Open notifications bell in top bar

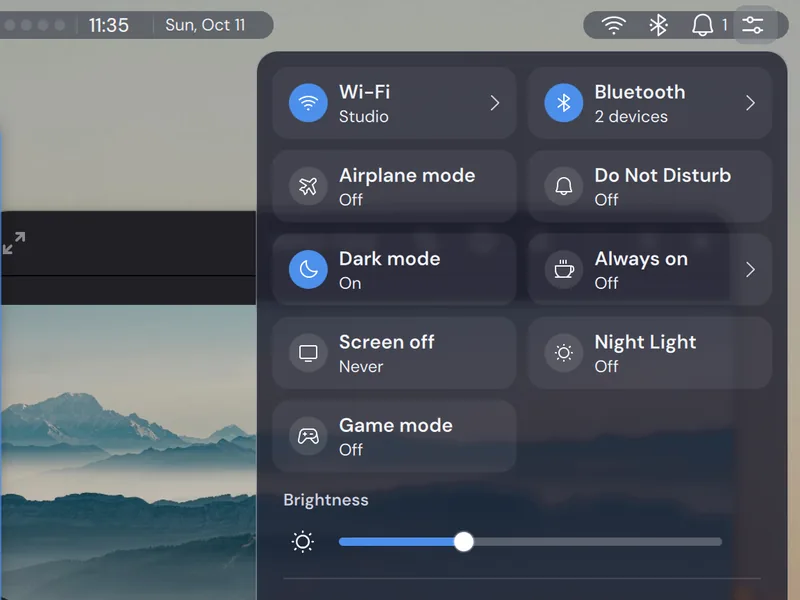pyautogui.click(x=702, y=25)
